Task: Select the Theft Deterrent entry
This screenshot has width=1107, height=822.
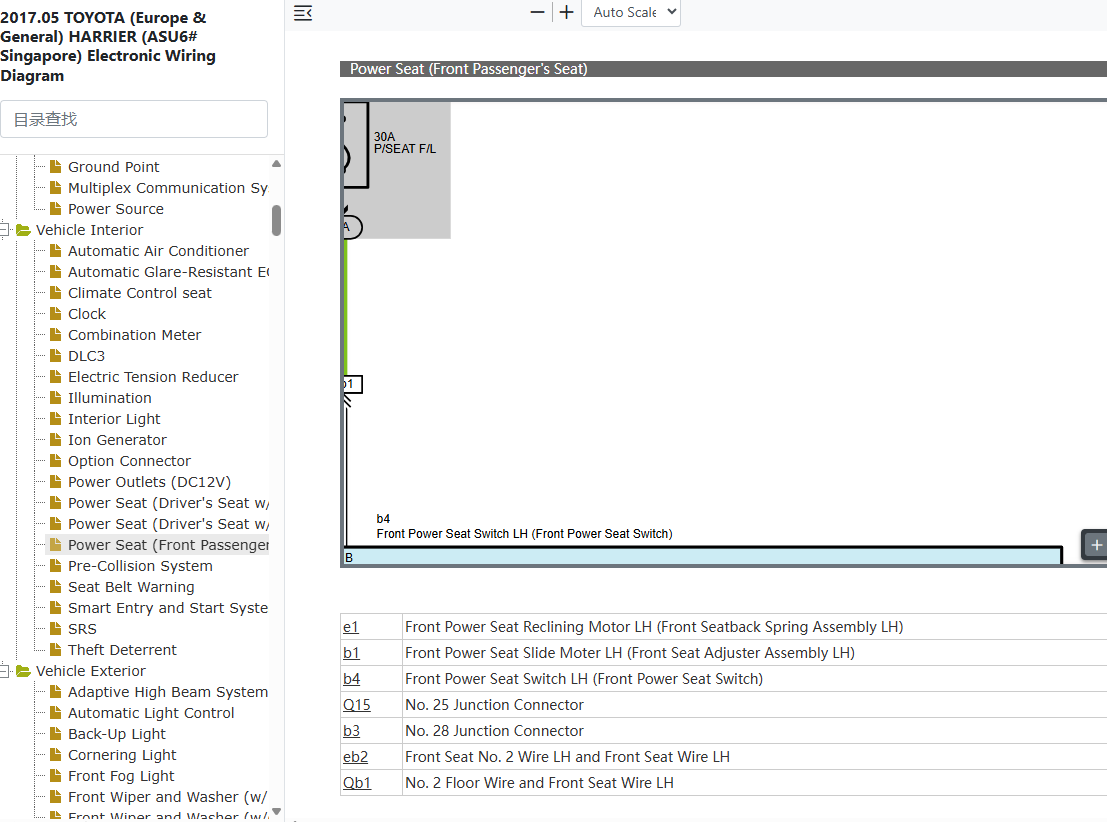Action: 122,650
